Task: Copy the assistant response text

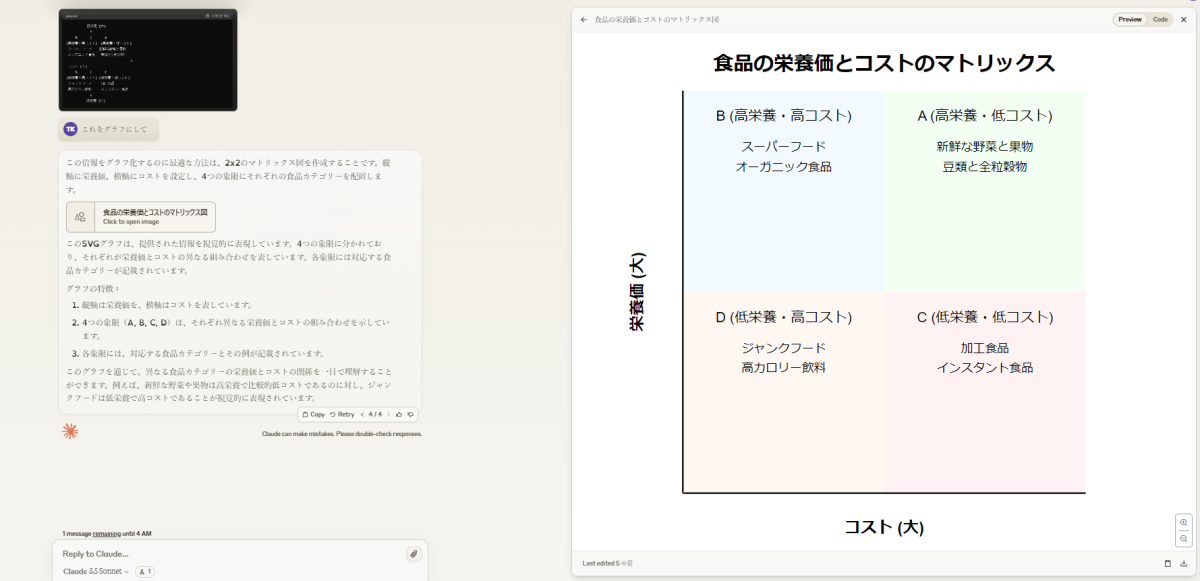Action: tap(314, 414)
